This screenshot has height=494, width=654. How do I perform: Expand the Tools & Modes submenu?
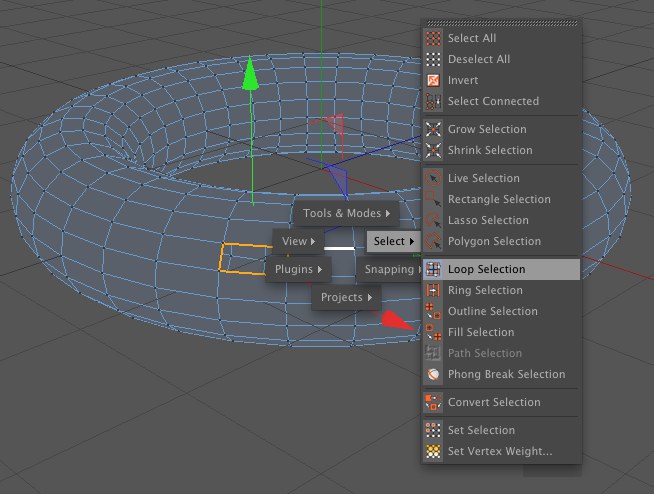point(346,213)
